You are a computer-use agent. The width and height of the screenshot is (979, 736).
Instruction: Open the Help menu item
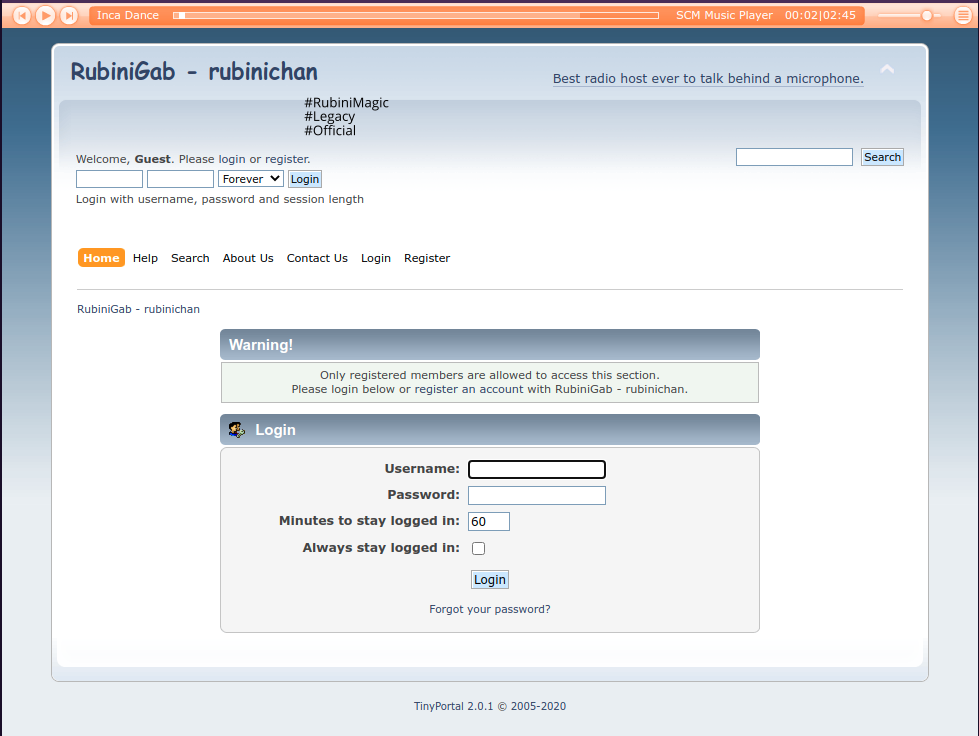(x=145, y=258)
